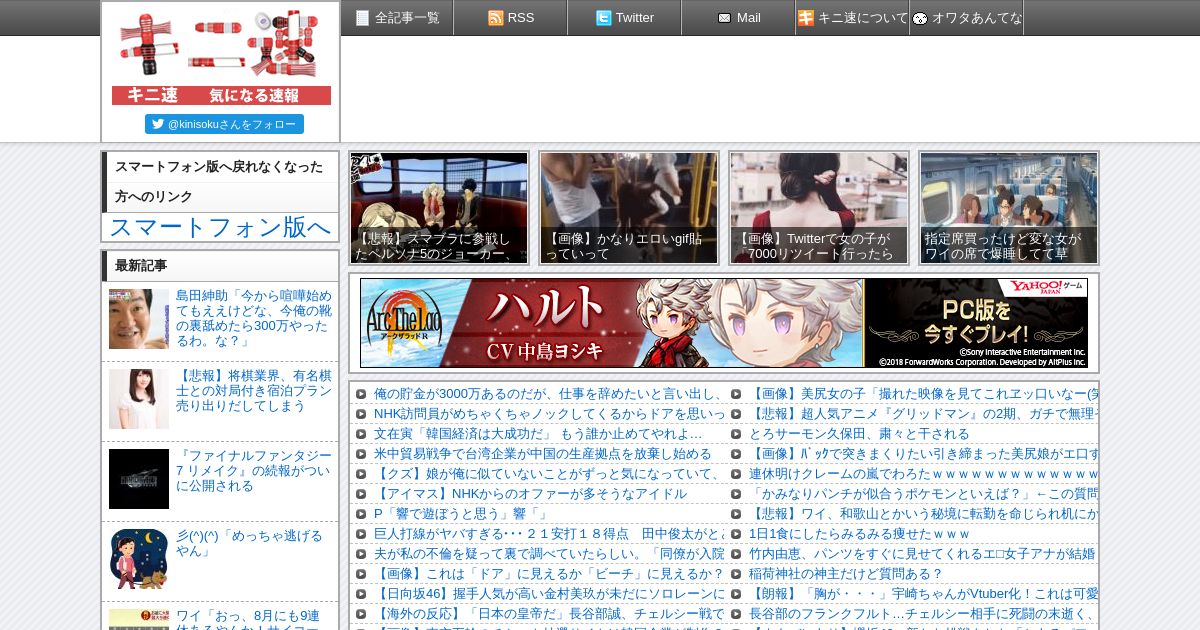This screenshot has height=630, width=1200.
Task: Open 【朗報】「胸が・・・」宇崎ちゃん headline
Action: click(x=924, y=594)
